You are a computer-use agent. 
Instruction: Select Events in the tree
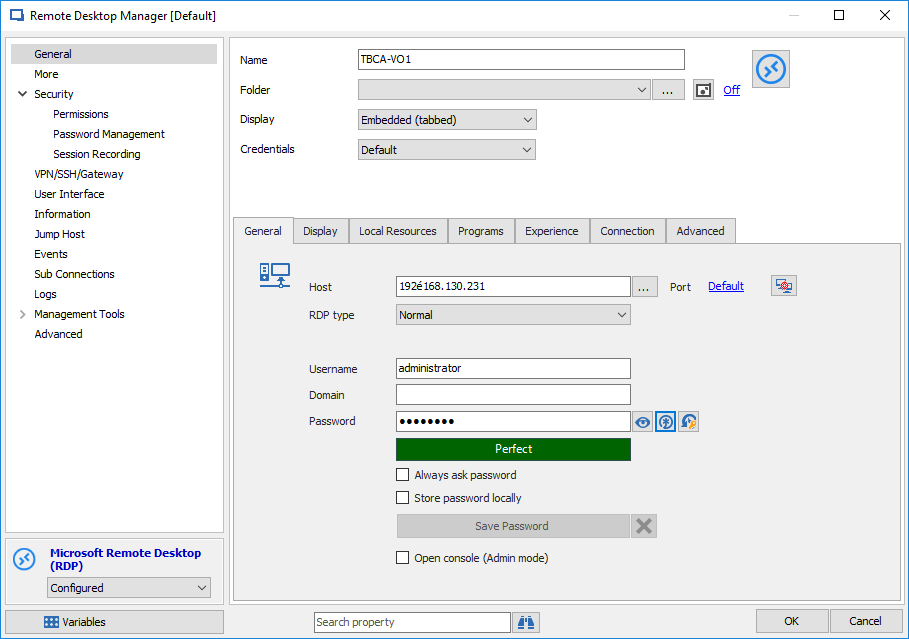50,254
